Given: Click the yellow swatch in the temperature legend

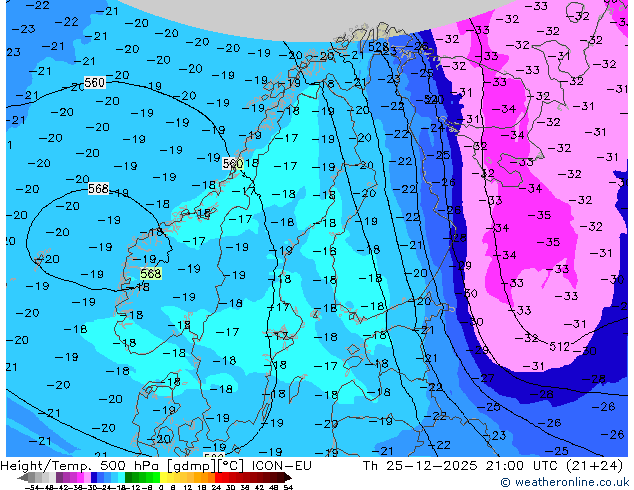Looking at the screenshot, I should pyautogui.click(x=164, y=478).
